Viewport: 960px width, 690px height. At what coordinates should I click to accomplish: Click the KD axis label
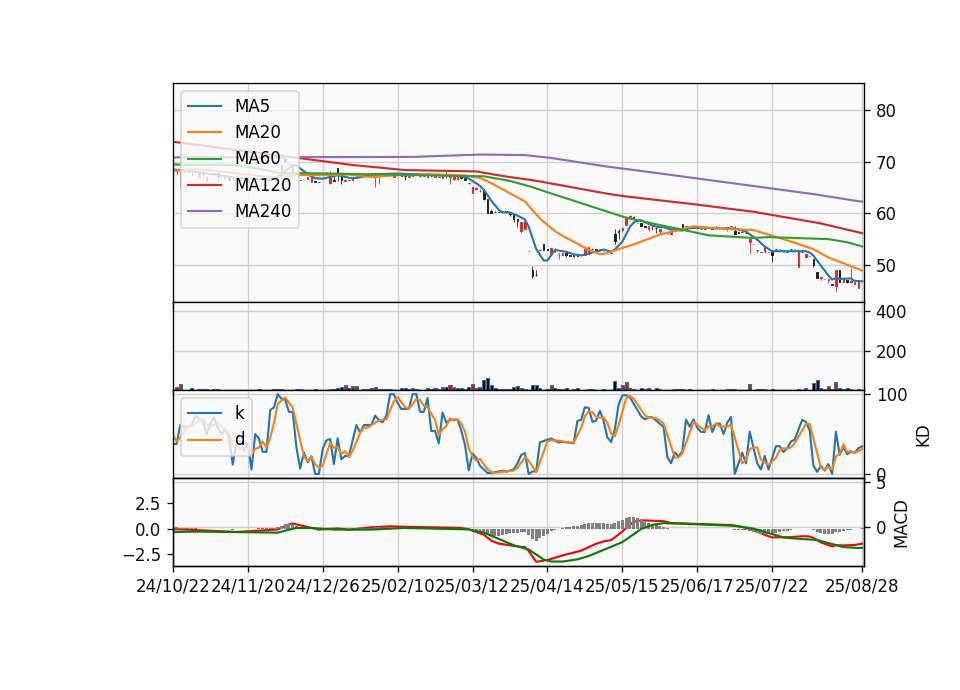tap(923, 437)
